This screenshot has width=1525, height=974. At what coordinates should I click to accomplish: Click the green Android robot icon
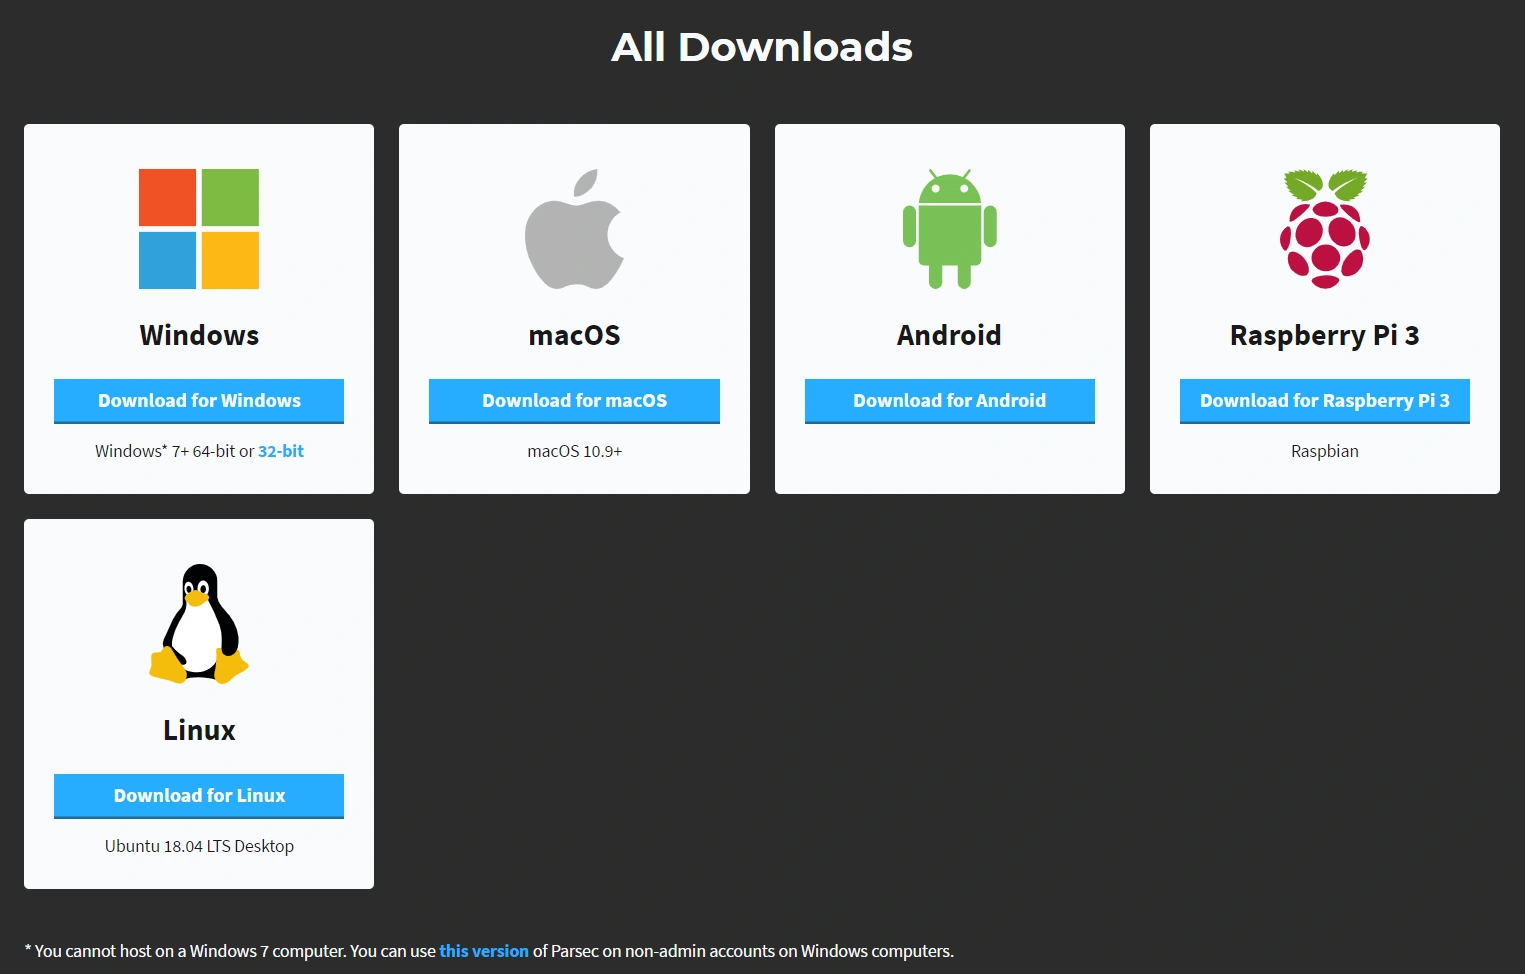949,230
